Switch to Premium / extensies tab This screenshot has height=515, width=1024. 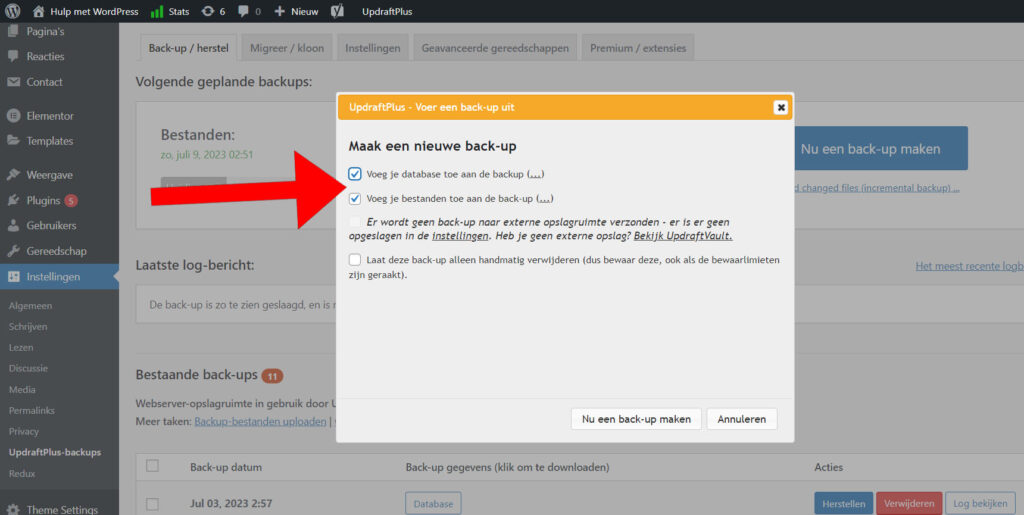tap(638, 48)
